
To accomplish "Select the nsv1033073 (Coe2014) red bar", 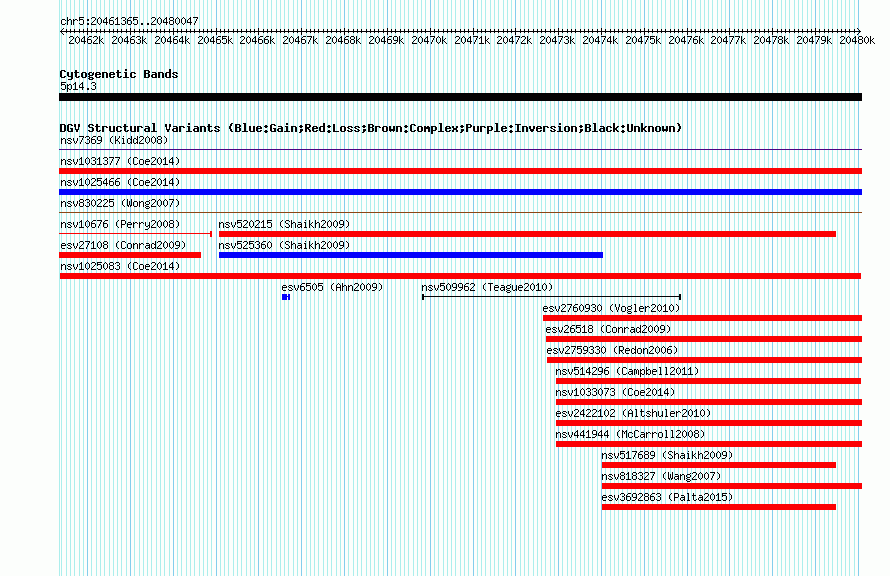I will click(x=709, y=402).
